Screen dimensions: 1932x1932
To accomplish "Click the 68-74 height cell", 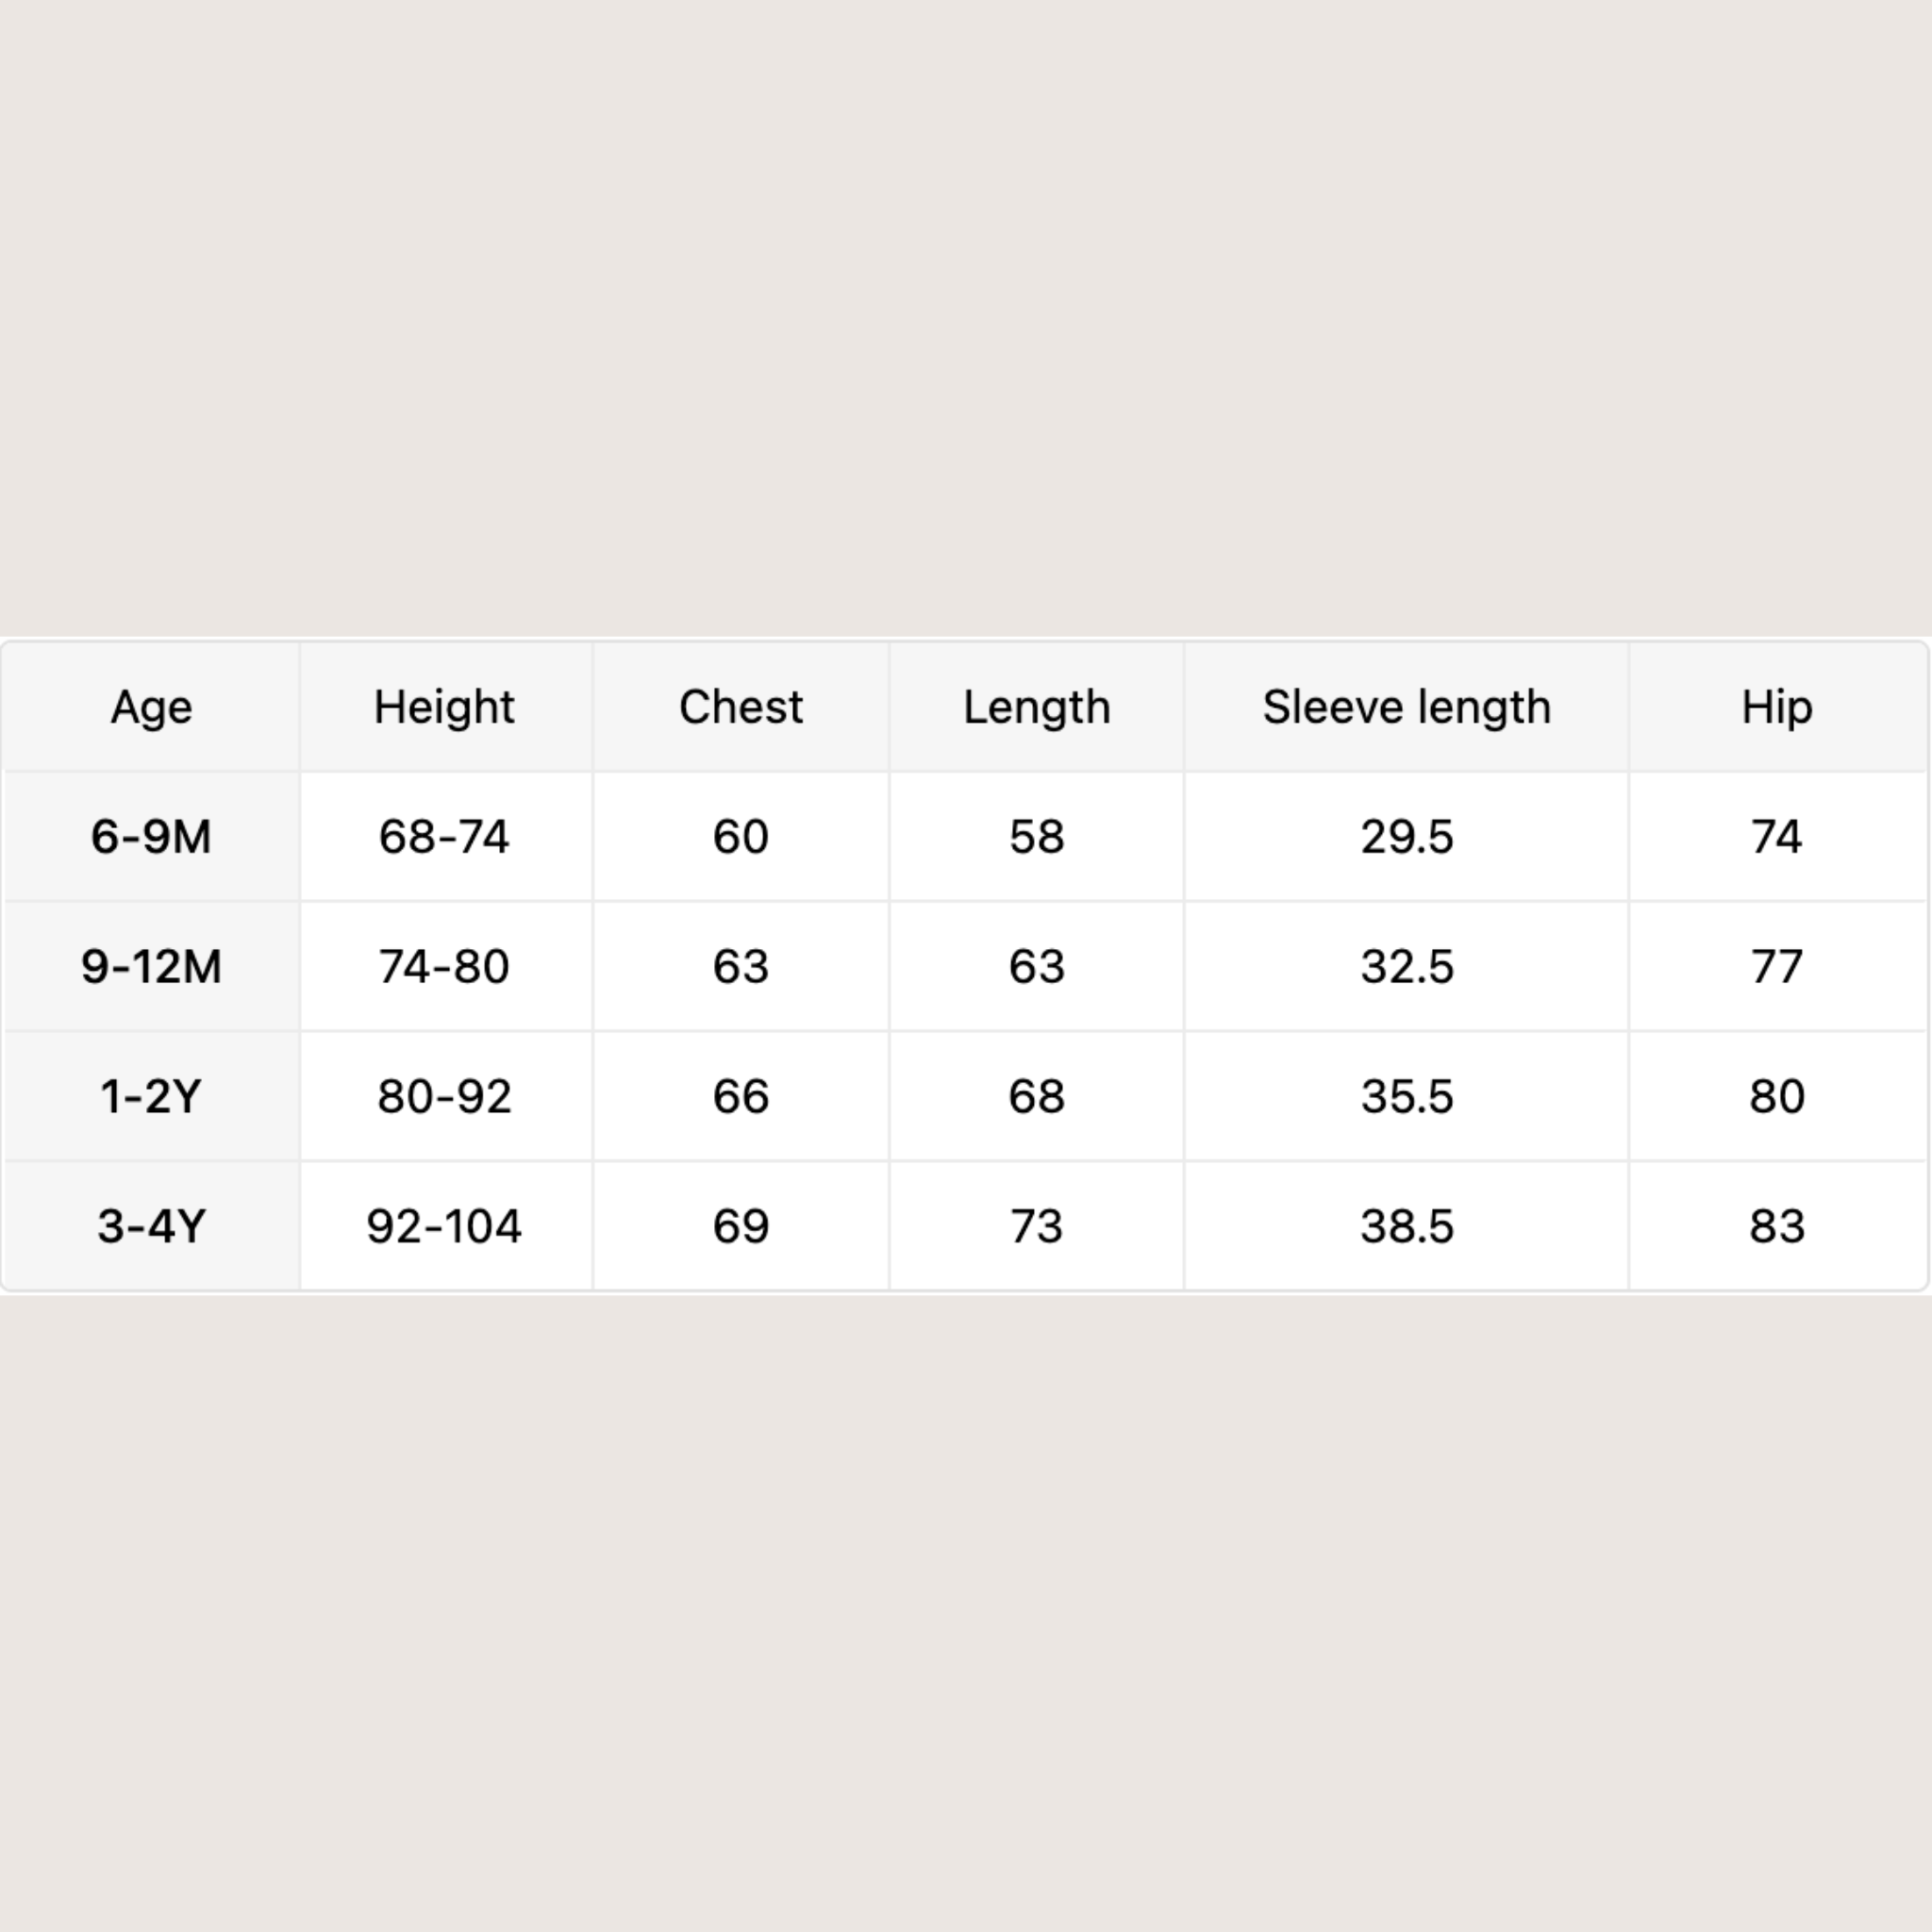I will pos(444,836).
